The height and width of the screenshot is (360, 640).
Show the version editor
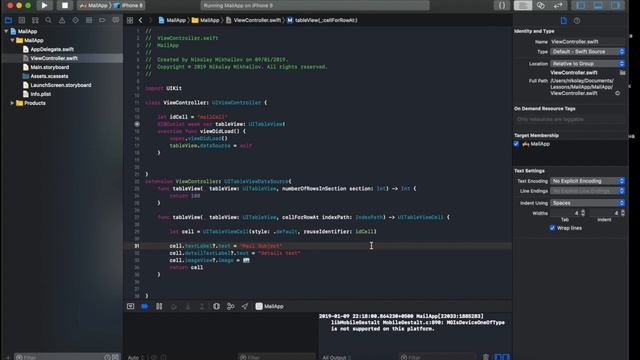tap(558, 5)
